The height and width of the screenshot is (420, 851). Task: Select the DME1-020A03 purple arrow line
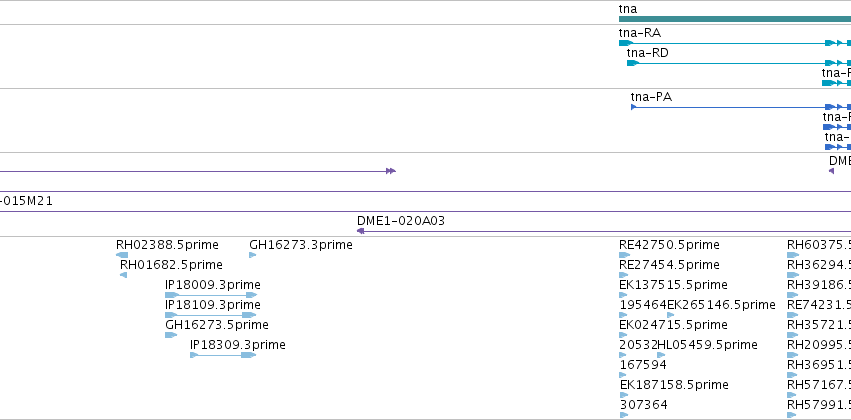tap(604, 231)
